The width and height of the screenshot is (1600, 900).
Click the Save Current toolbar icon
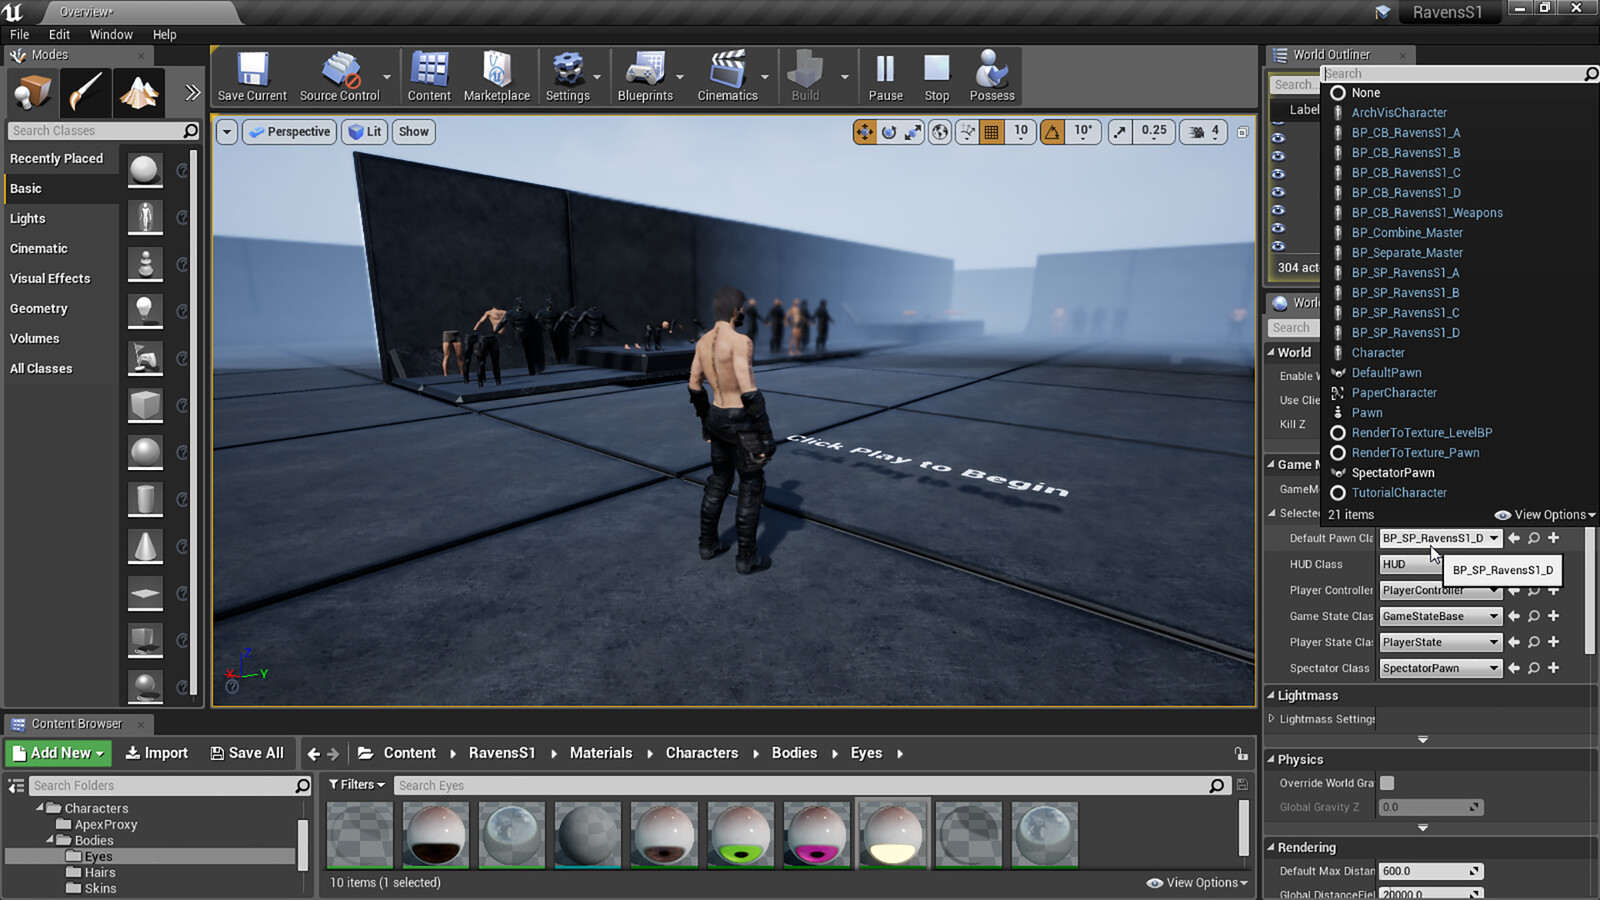coord(252,77)
